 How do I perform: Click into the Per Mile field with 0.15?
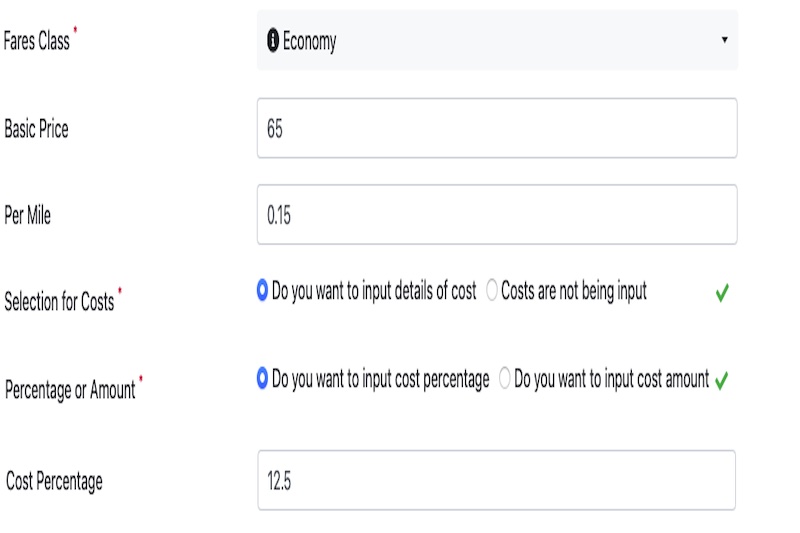click(x=497, y=215)
